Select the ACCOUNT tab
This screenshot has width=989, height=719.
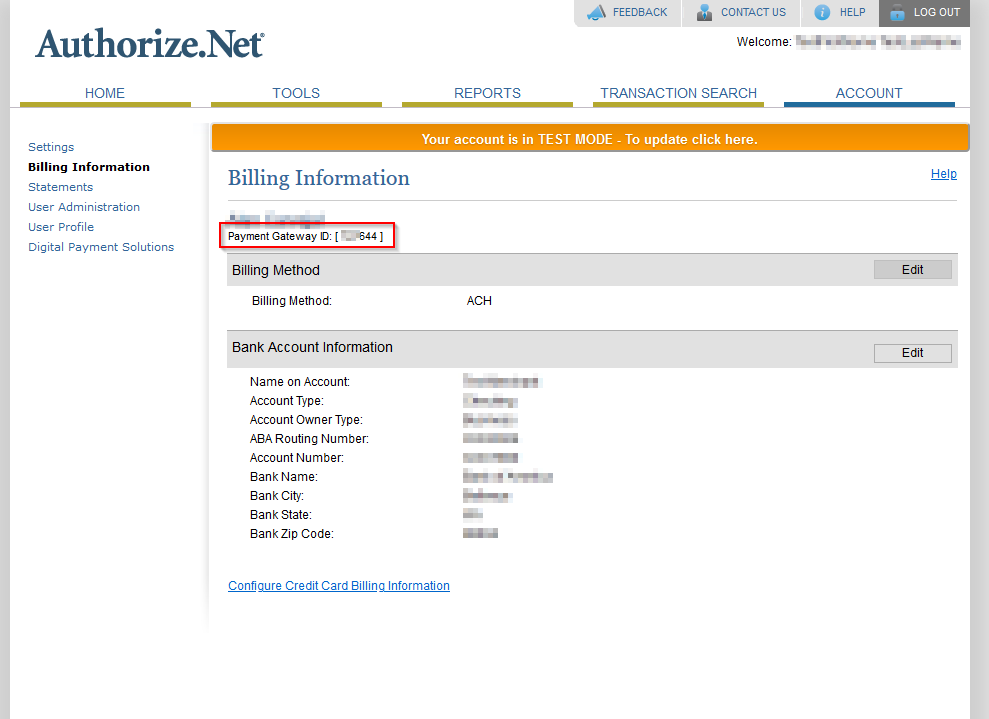click(x=869, y=93)
